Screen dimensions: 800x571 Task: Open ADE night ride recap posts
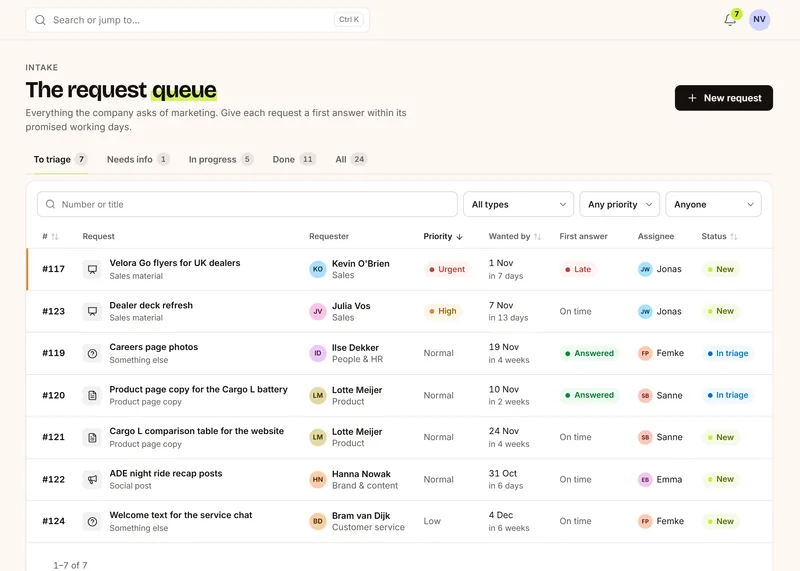tap(166, 473)
